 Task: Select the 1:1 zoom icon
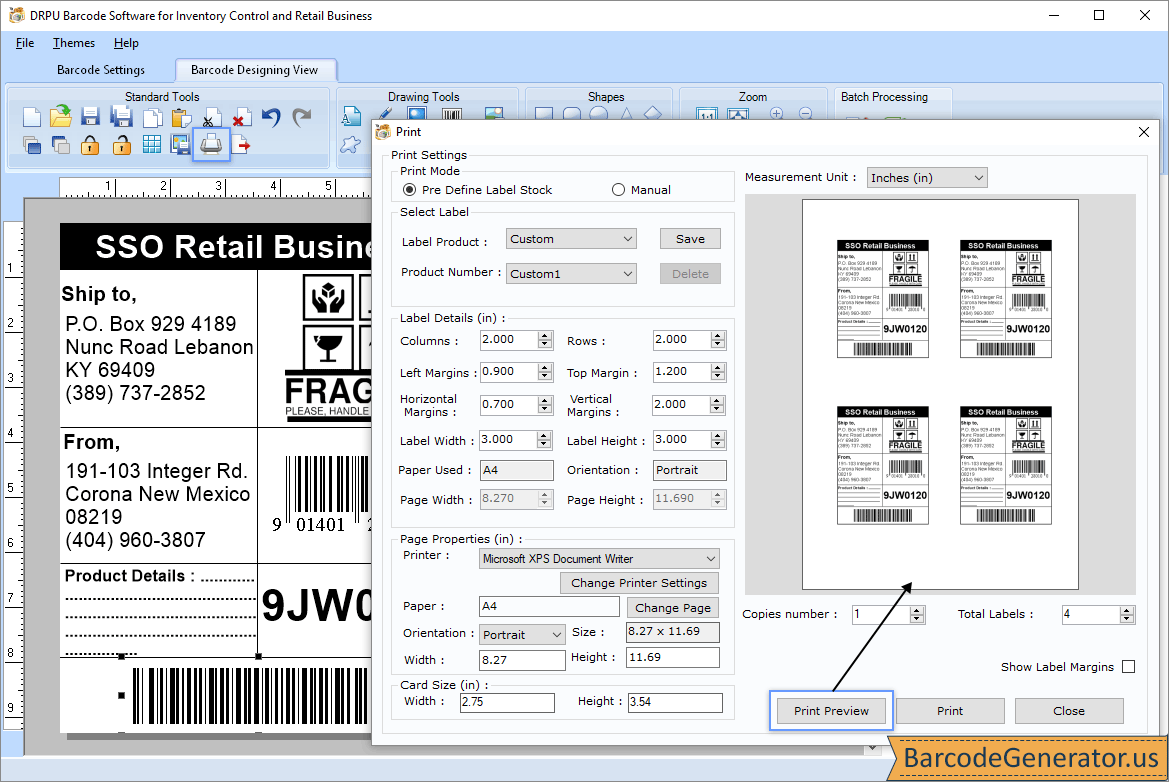tap(705, 114)
